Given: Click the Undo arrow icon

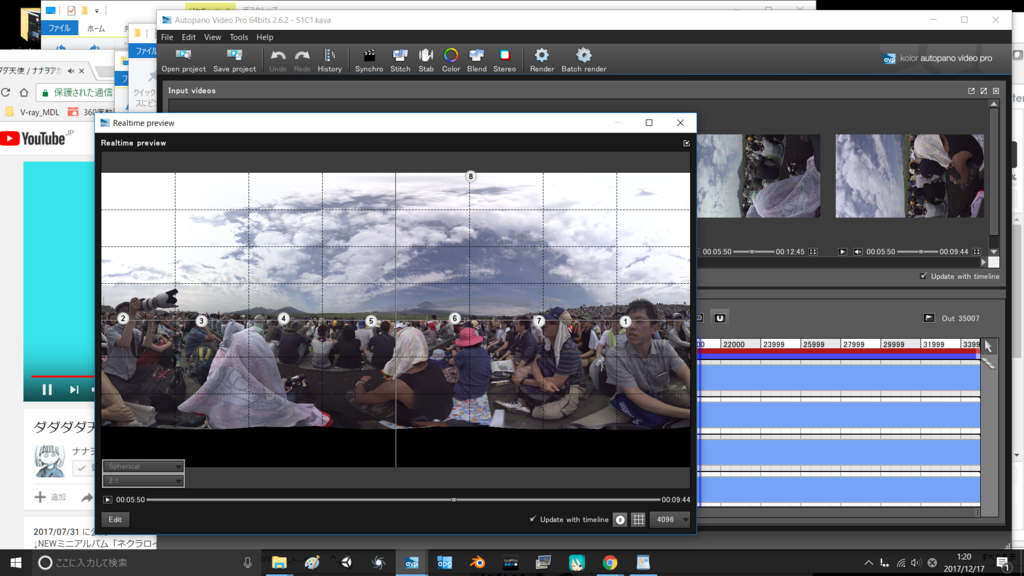Looking at the screenshot, I should pyautogui.click(x=278, y=56).
